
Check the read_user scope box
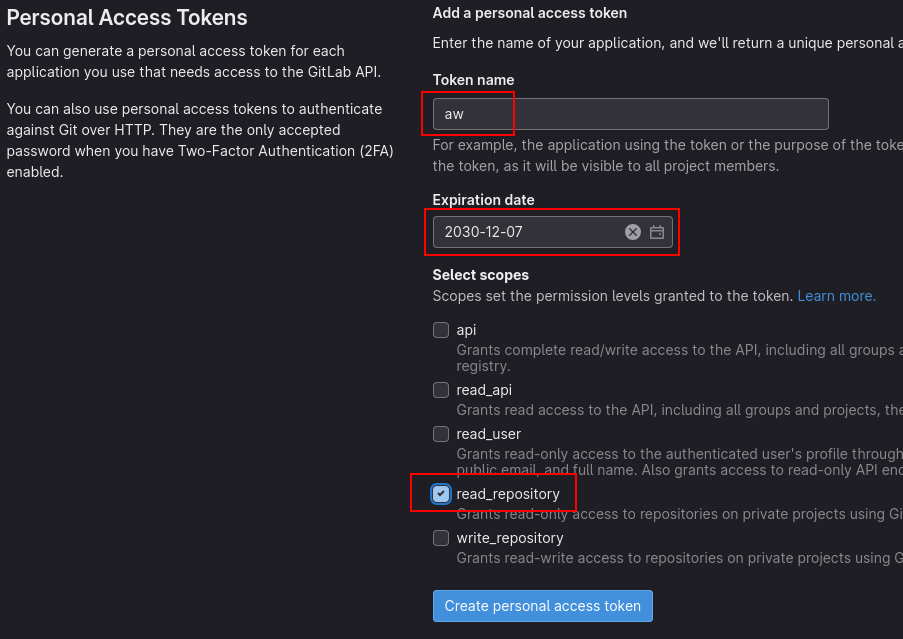pyautogui.click(x=441, y=433)
